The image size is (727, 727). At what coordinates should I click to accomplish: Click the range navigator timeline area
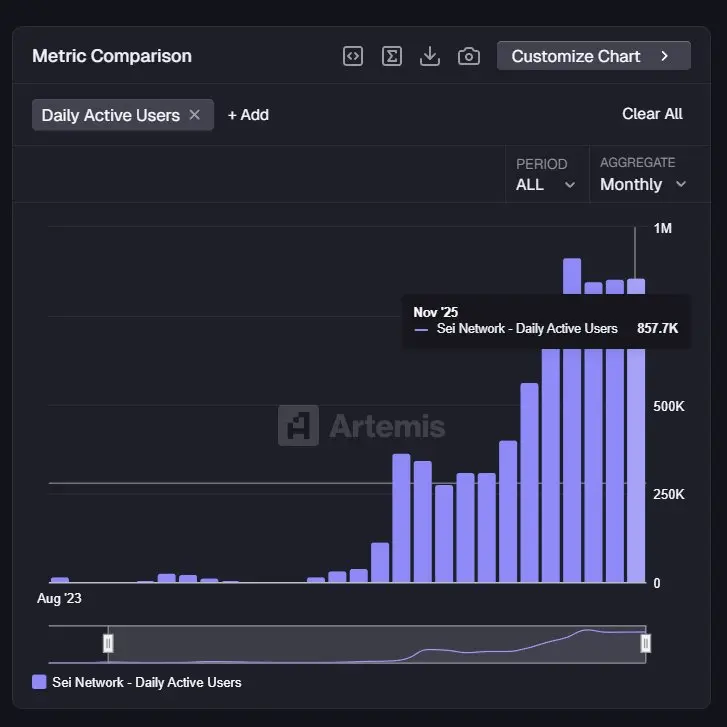coord(377,643)
